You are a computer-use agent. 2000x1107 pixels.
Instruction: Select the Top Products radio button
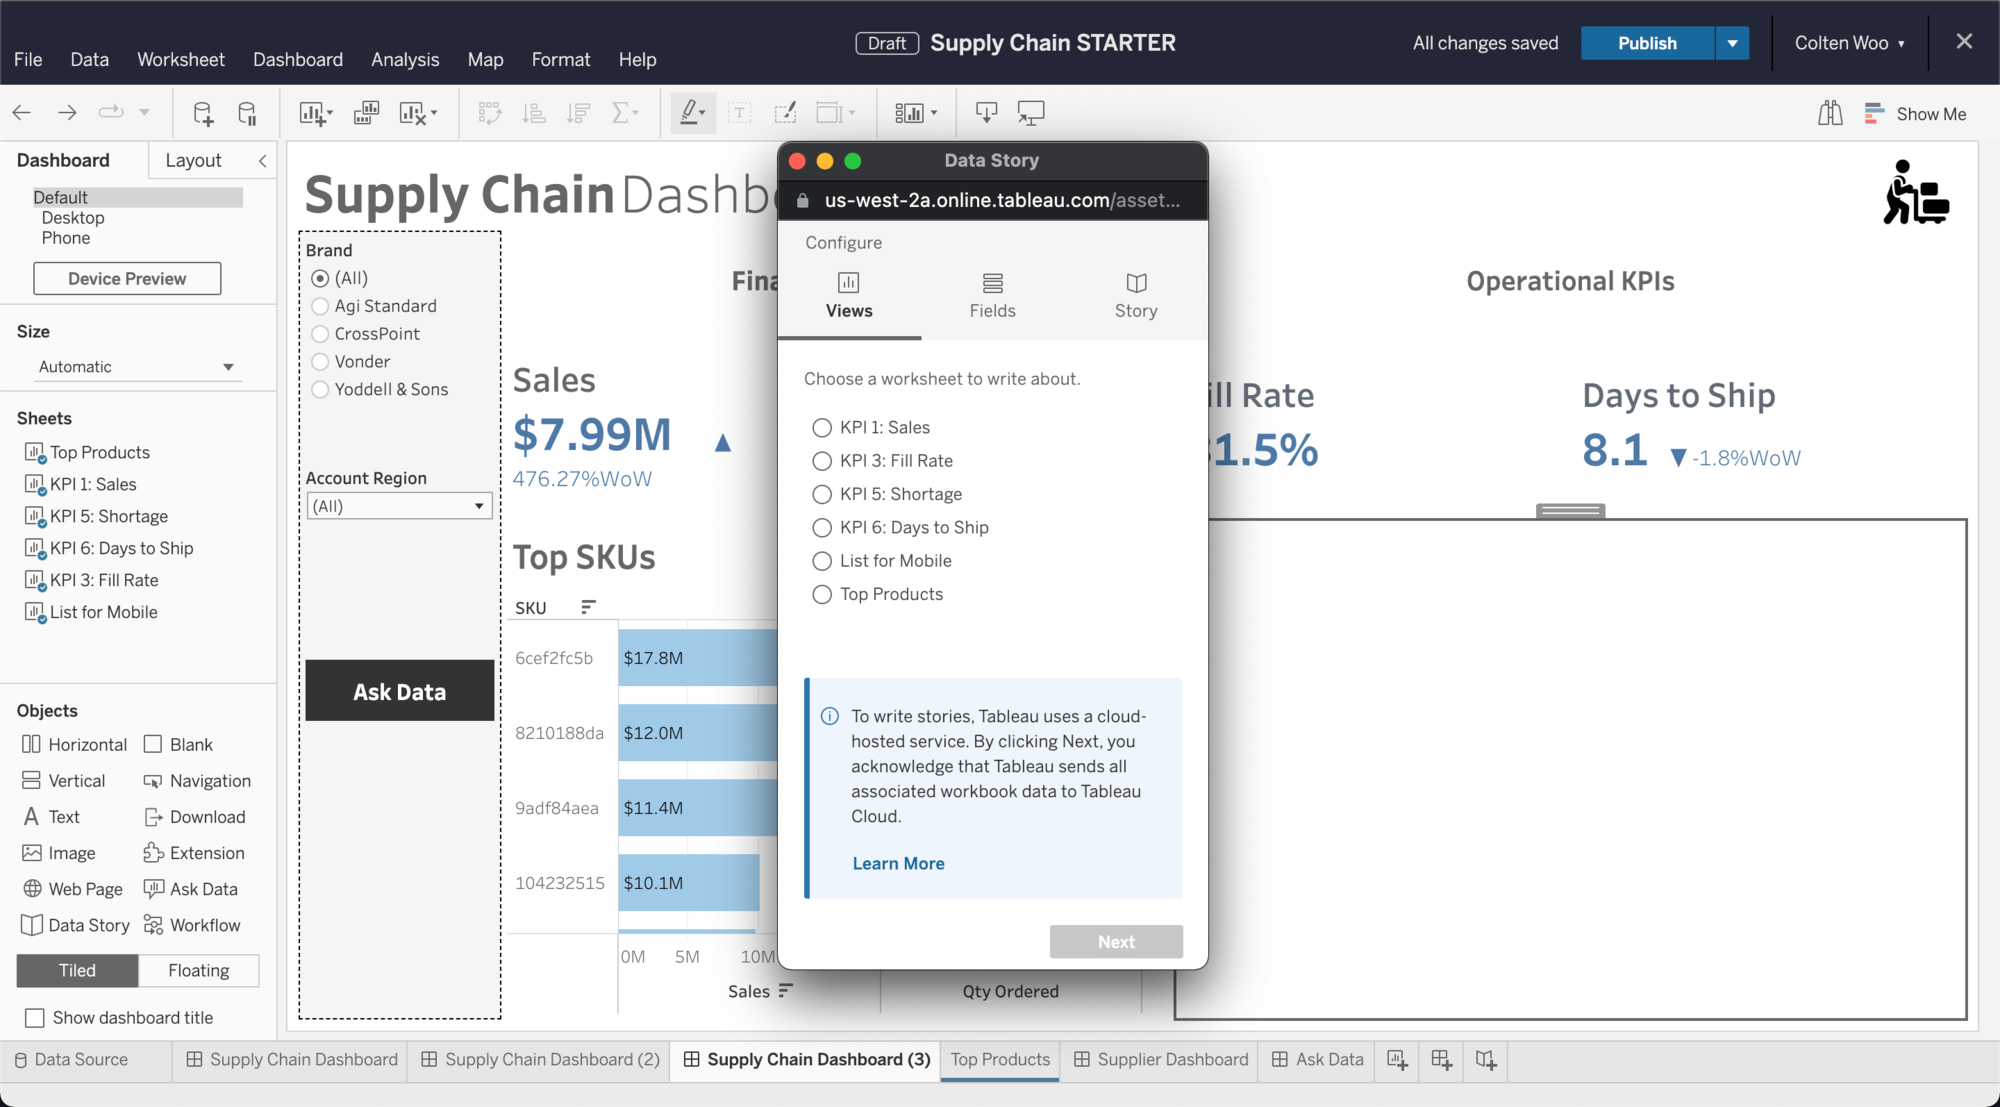819,593
